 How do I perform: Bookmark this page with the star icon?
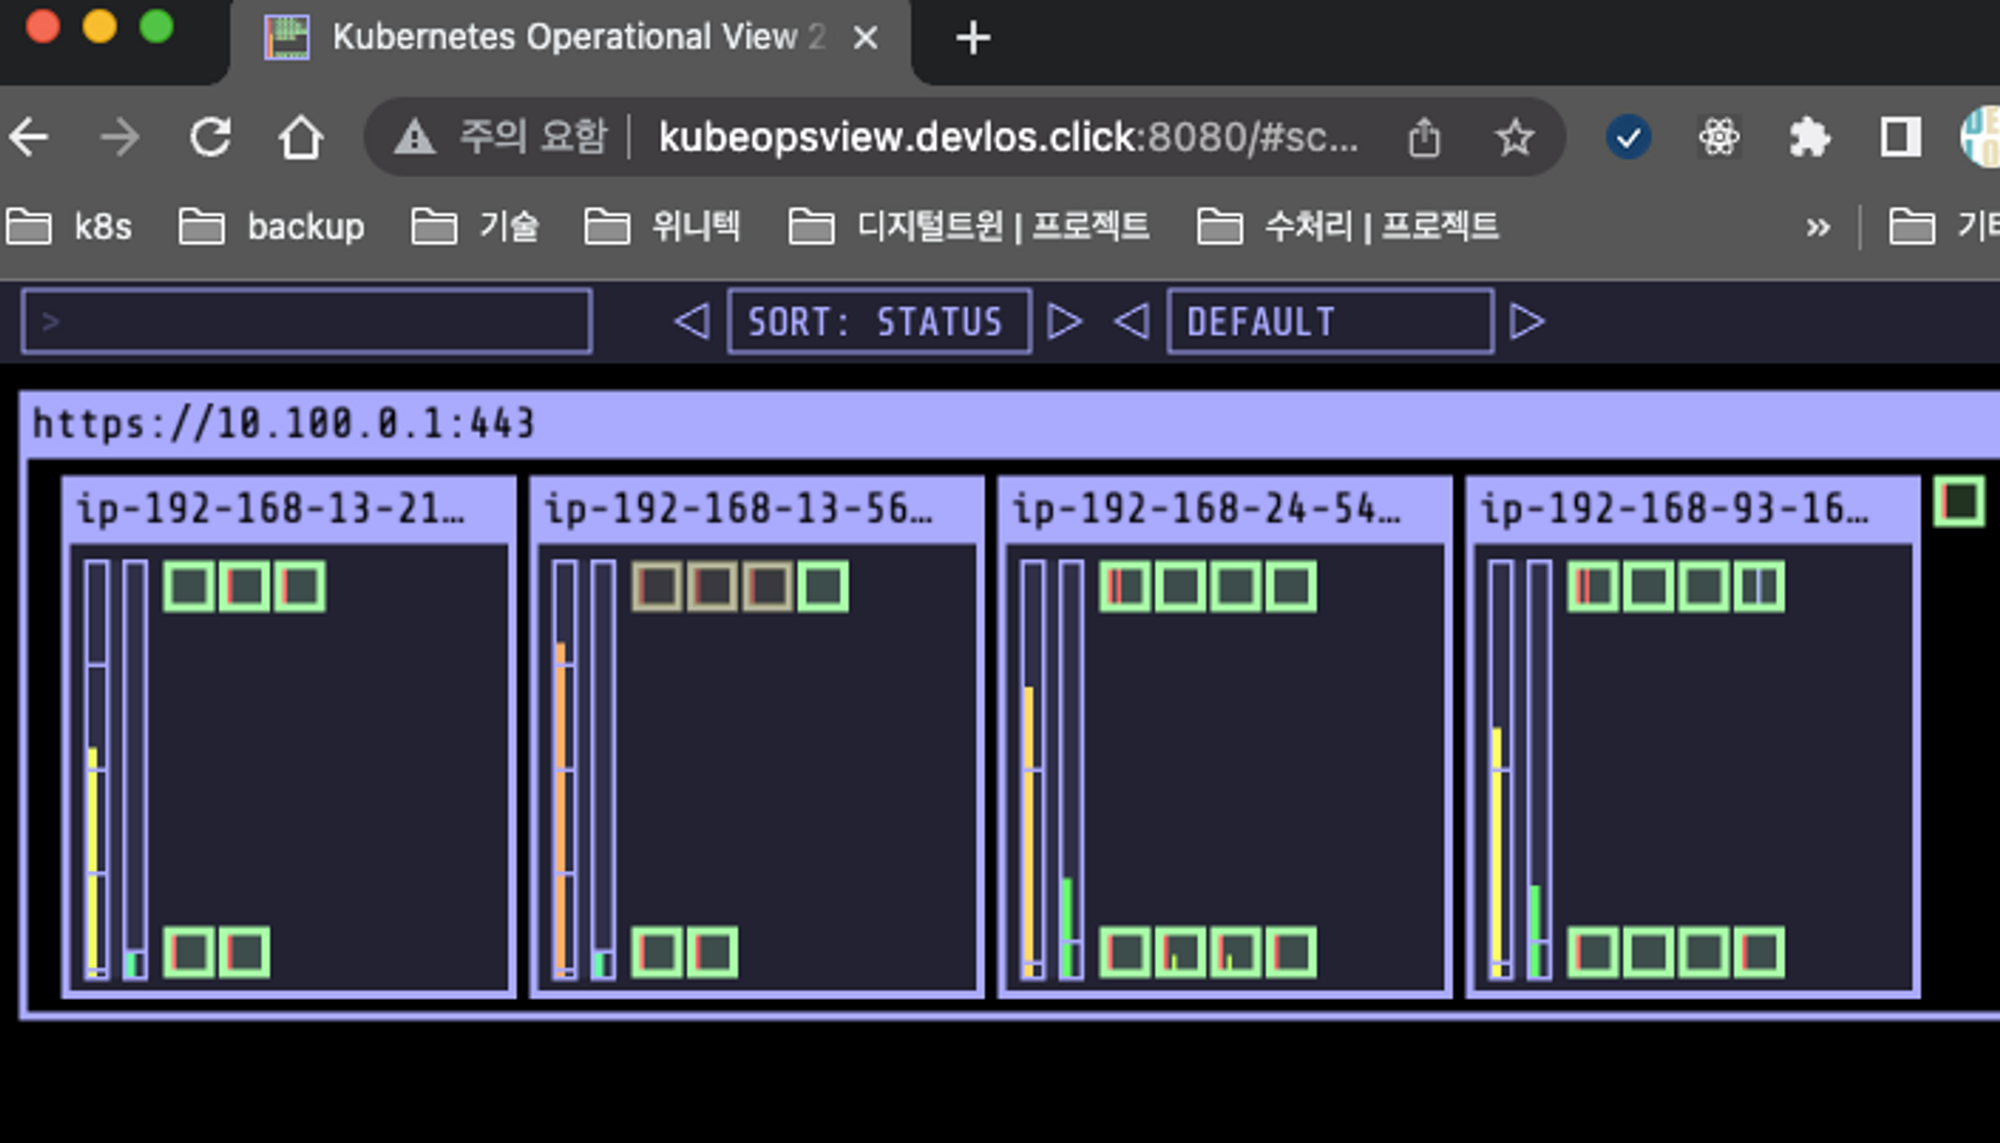click(1514, 137)
